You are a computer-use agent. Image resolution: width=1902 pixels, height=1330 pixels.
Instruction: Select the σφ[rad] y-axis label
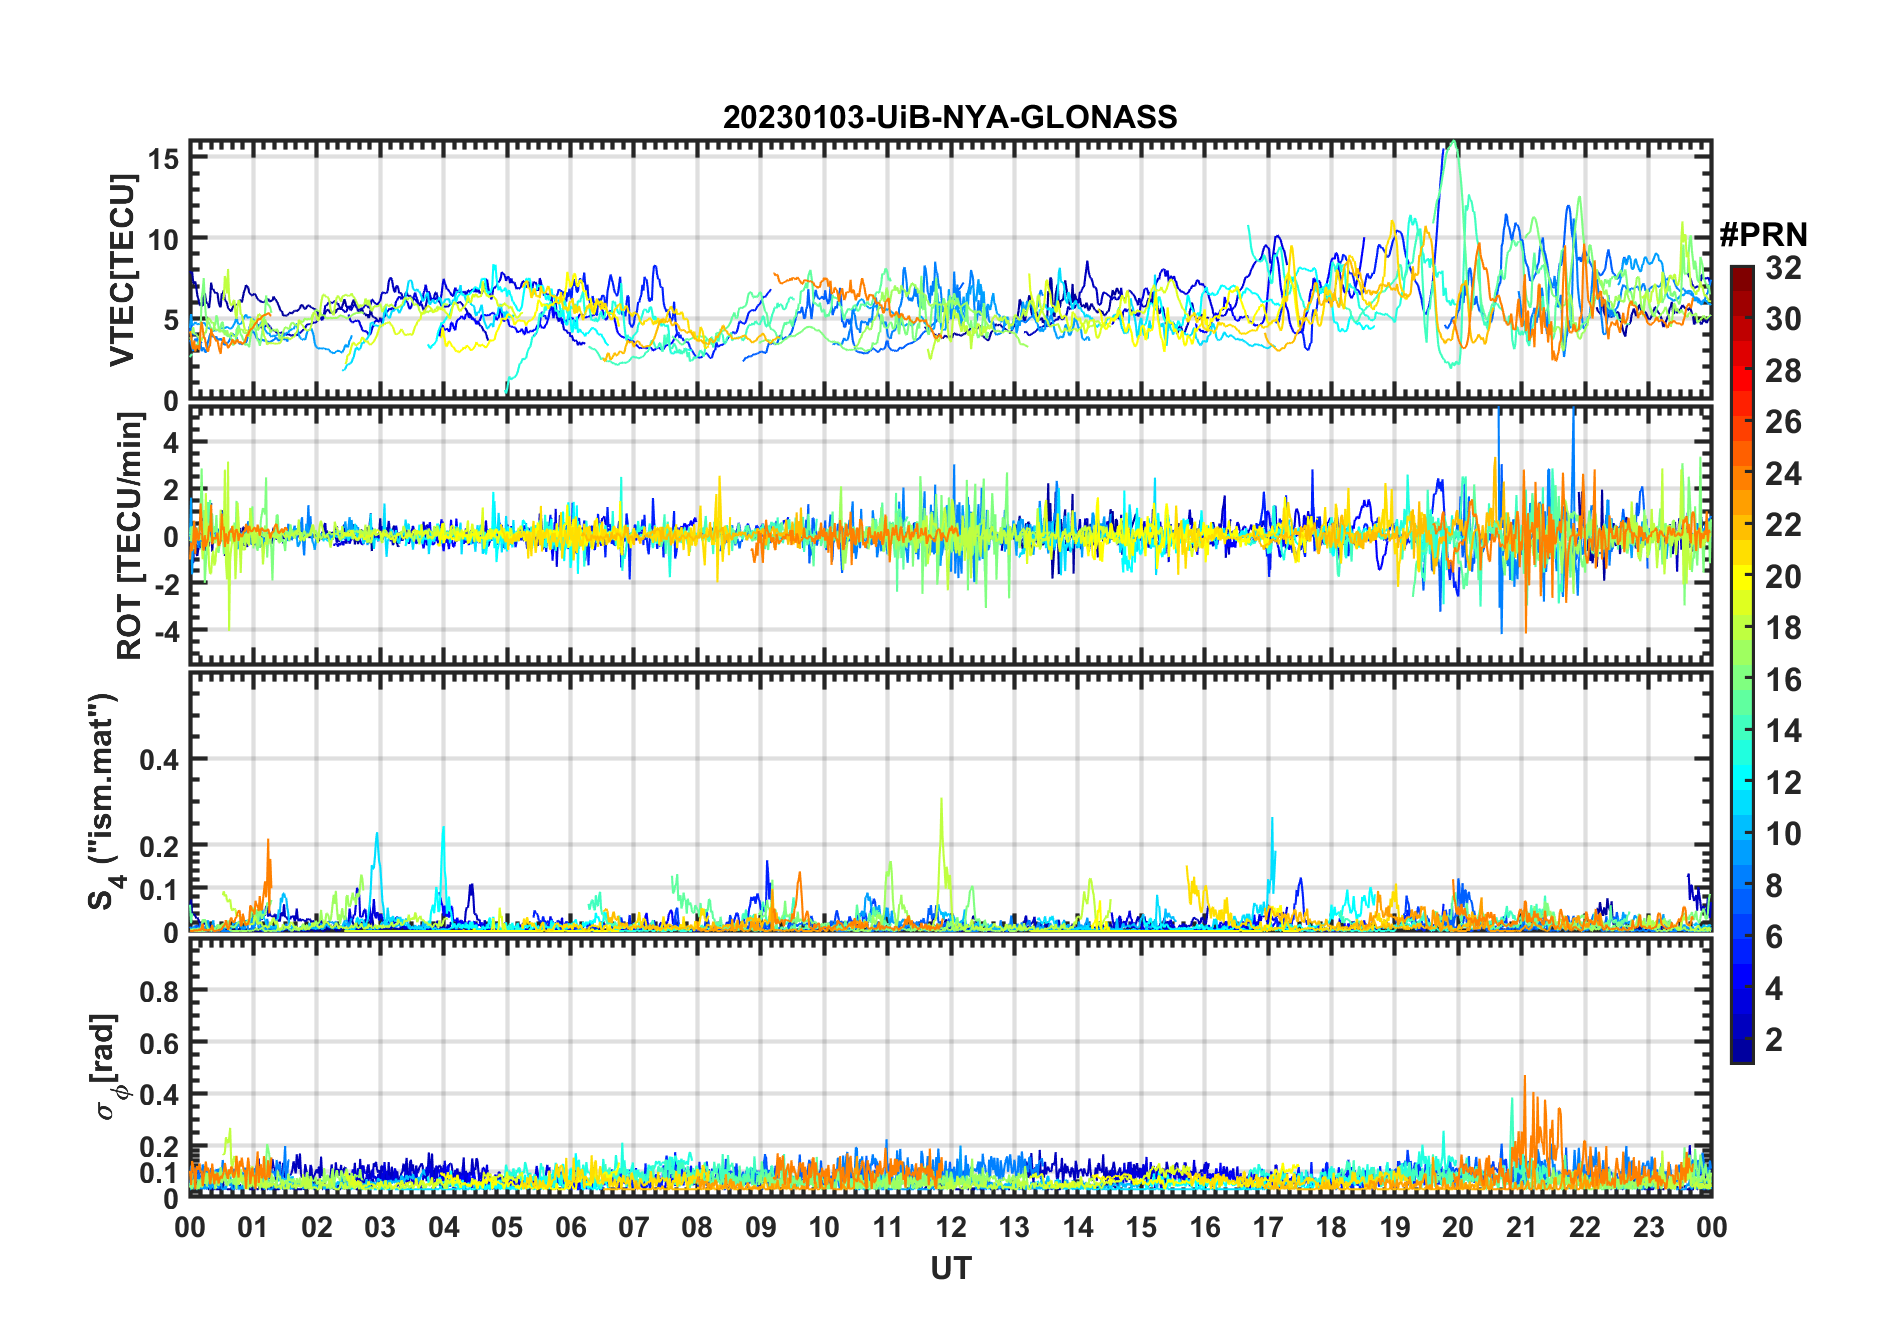tap(108, 1067)
